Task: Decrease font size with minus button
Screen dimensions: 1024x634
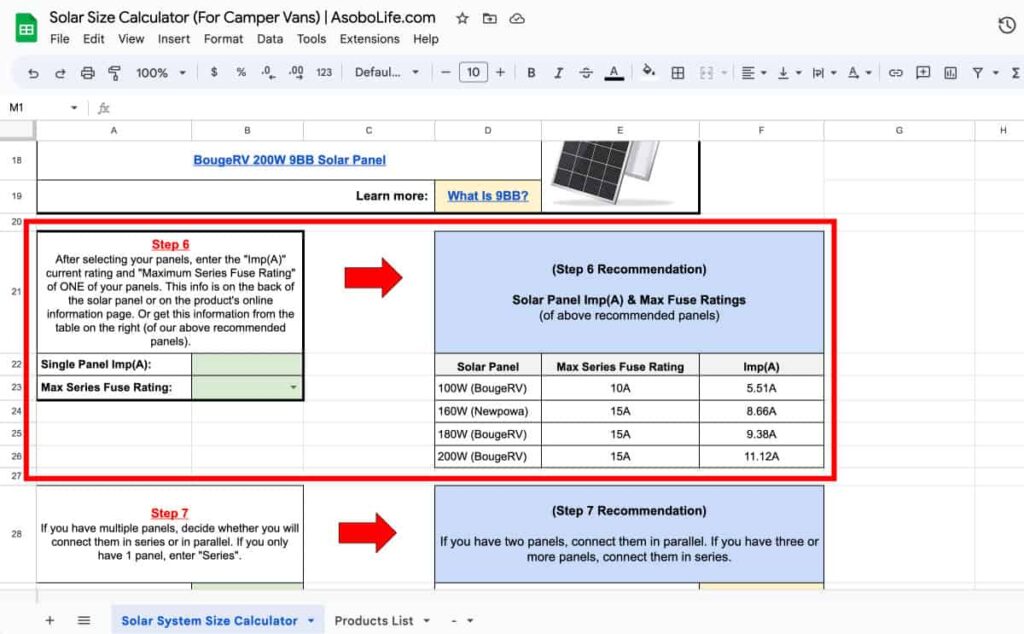Action: coord(445,72)
